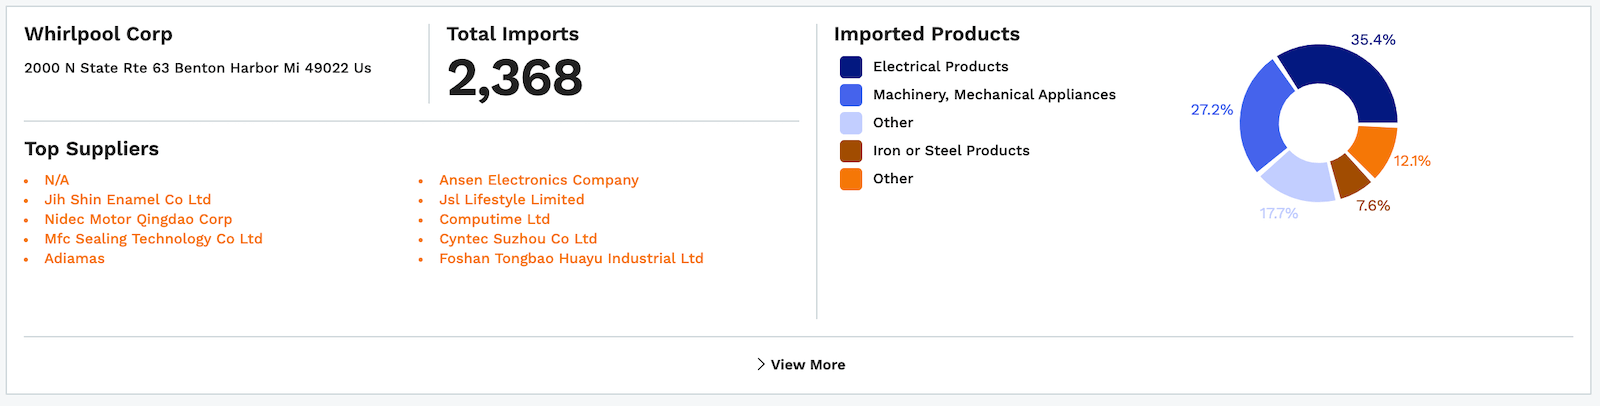Image resolution: width=1600 pixels, height=406 pixels.
Task: Click the Mfc Sealing Technology Co Ltd link
Action: (x=153, y=238)
